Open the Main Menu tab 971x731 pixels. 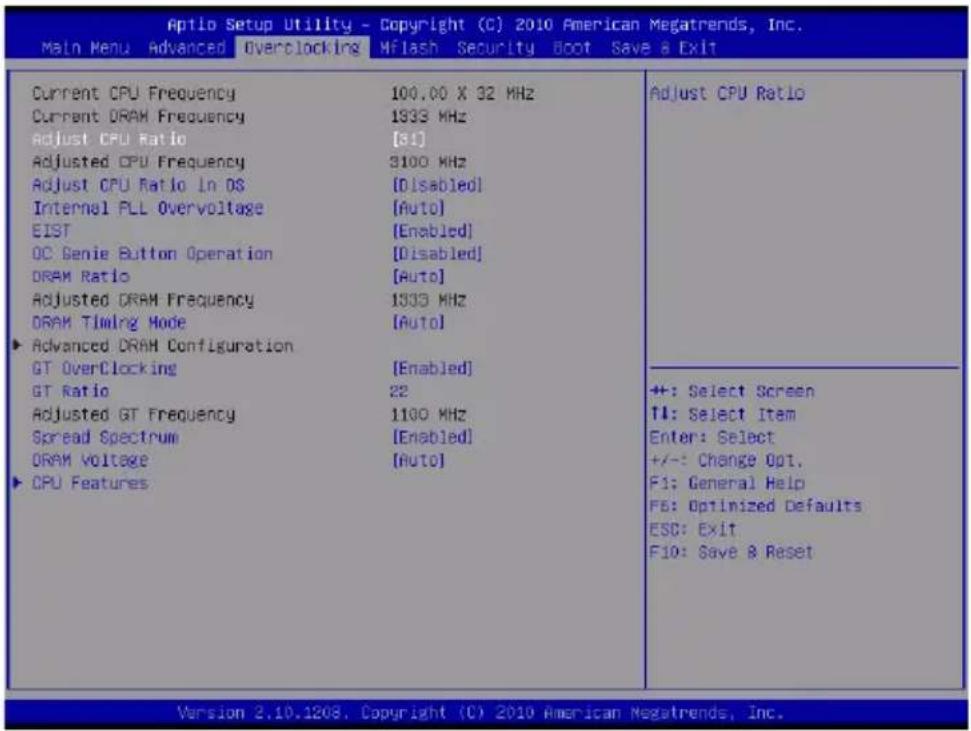click(x=85, y=48)
